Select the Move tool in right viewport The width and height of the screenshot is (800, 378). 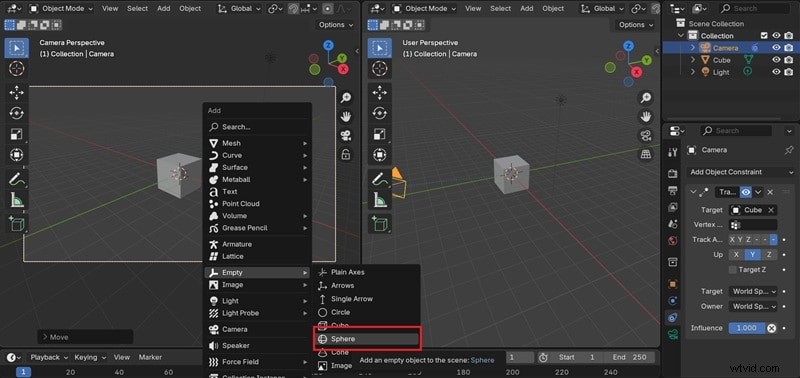pyautogui.click(x=380, y=92)
